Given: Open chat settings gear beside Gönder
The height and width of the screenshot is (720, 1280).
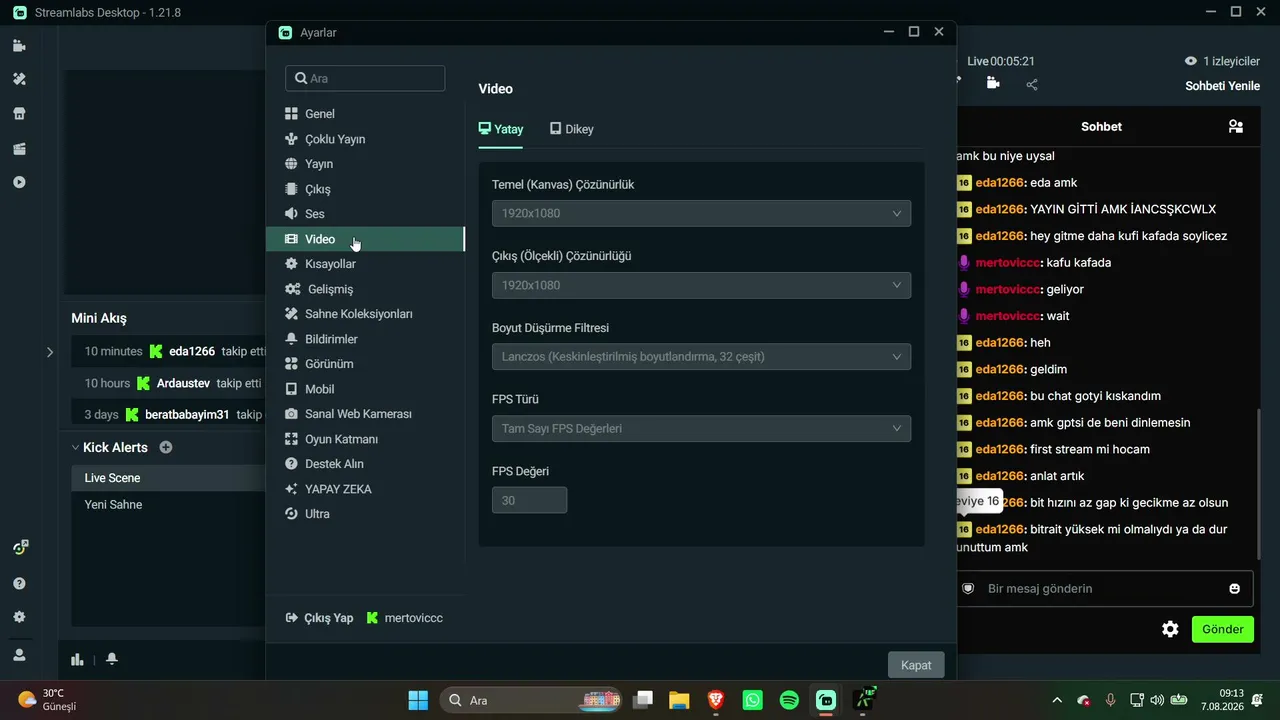Looking at the screenshot, I should (1170, 629).
